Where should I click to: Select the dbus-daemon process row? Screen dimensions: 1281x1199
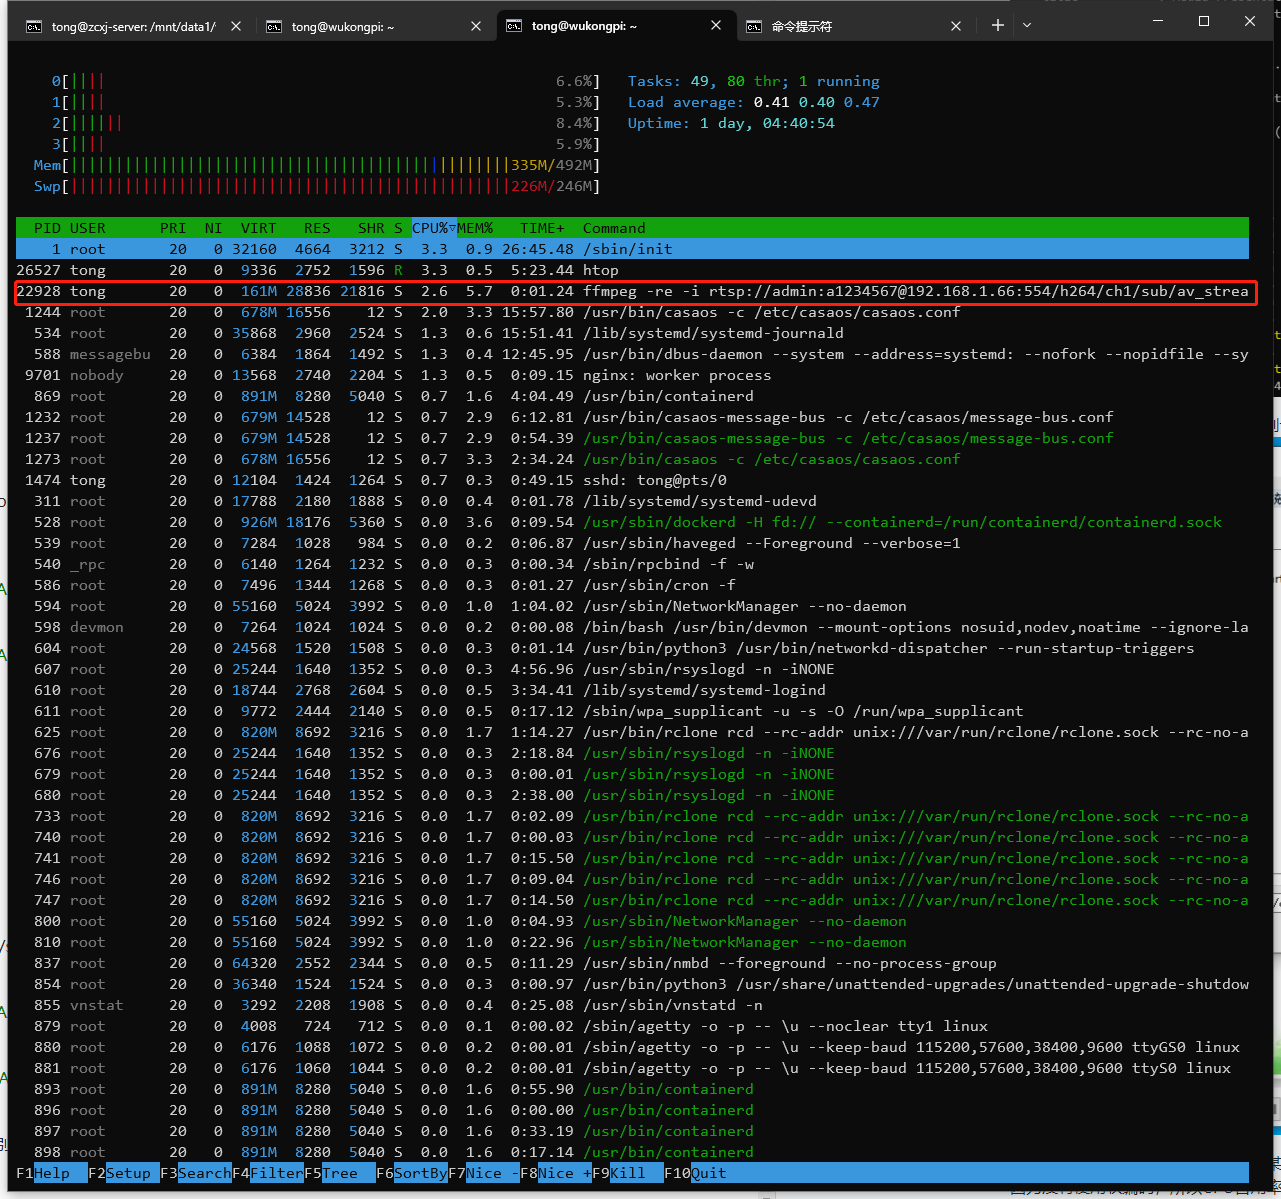[632, 354]
